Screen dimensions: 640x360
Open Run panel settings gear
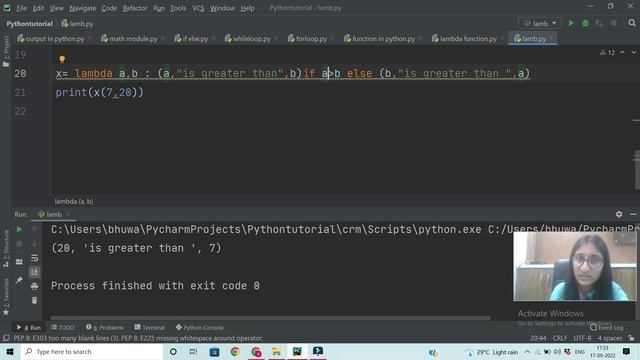pyautogui.click(x=619, y=214)
